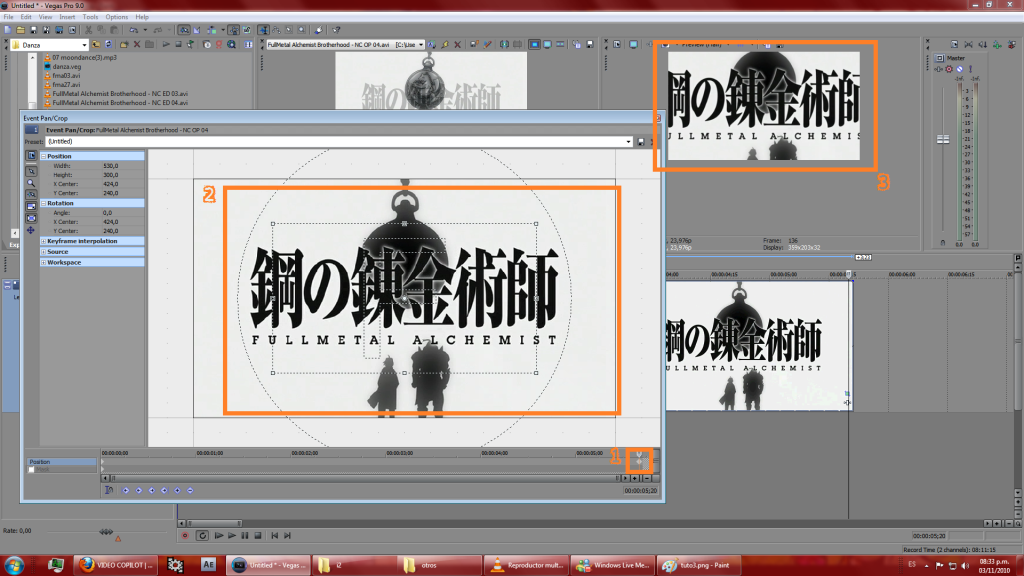The image size is (1024, 576).
Task: Switch to tuto3.png - Paint in taskbar
Action: point(698,566)
